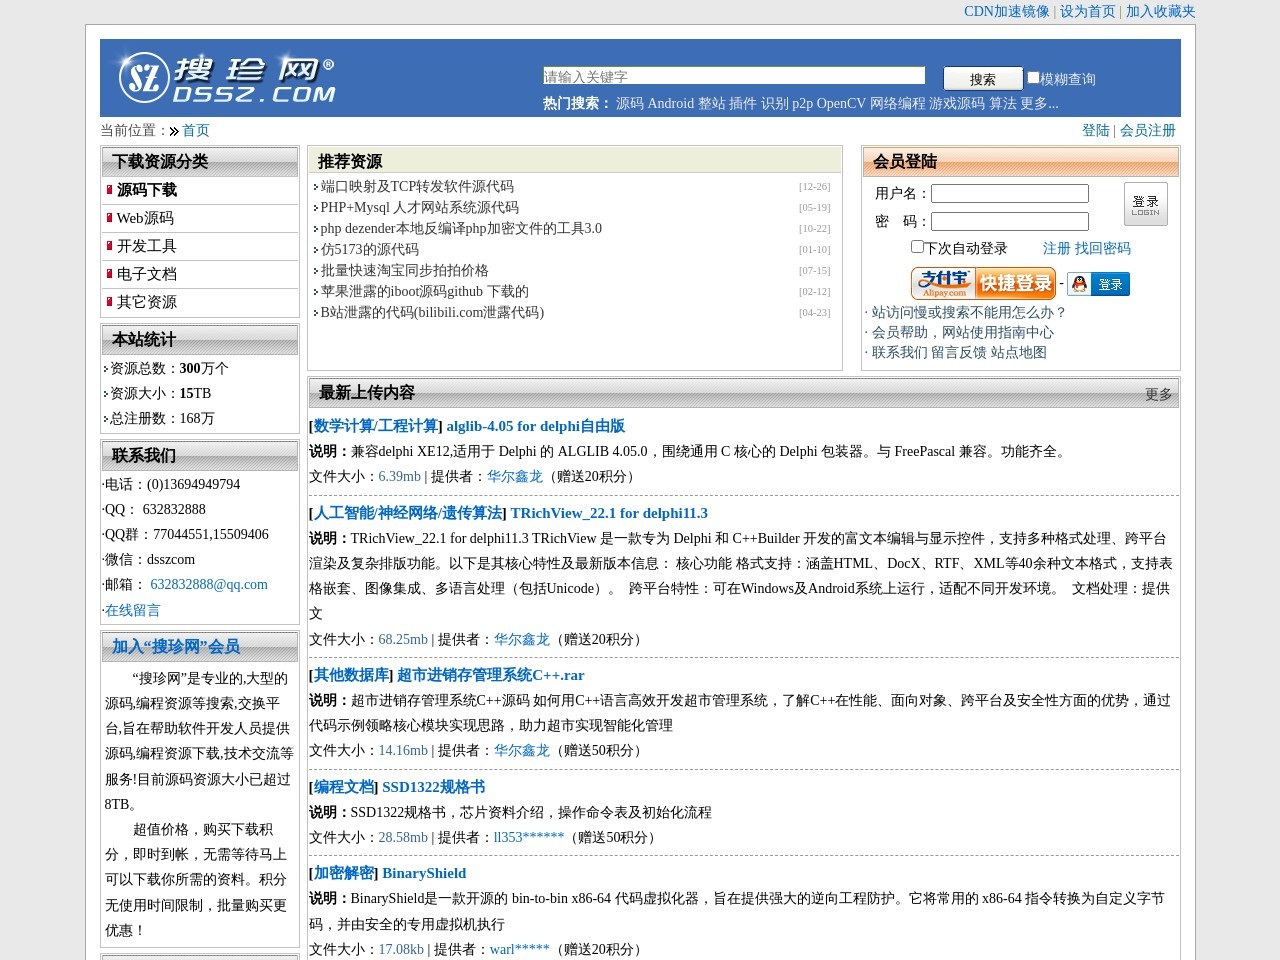The height and width of the screenshot is (960, 1280).
Task: Click the red book icon beside Web源码
Action: click(110, 217)
